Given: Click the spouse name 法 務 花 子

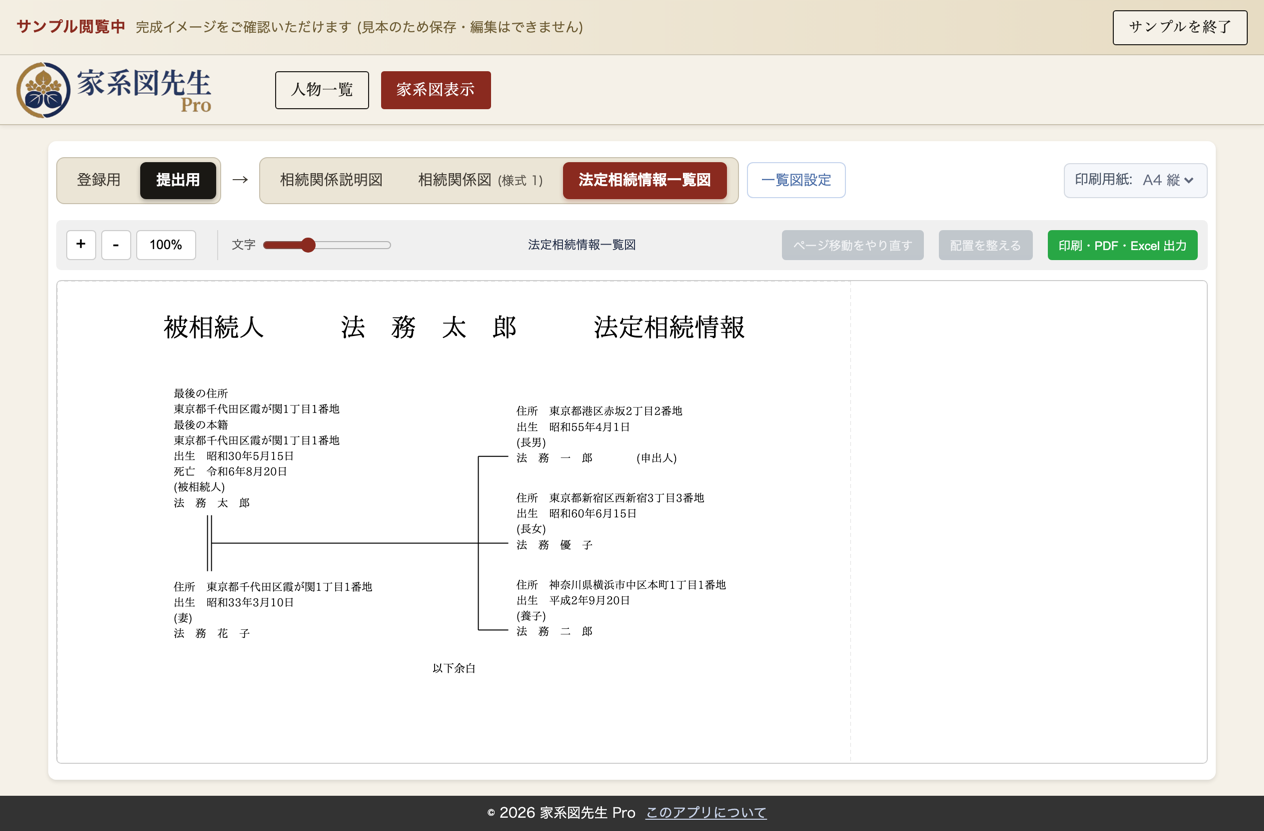Looking at the screenshot, I should (x=212, y=634).
